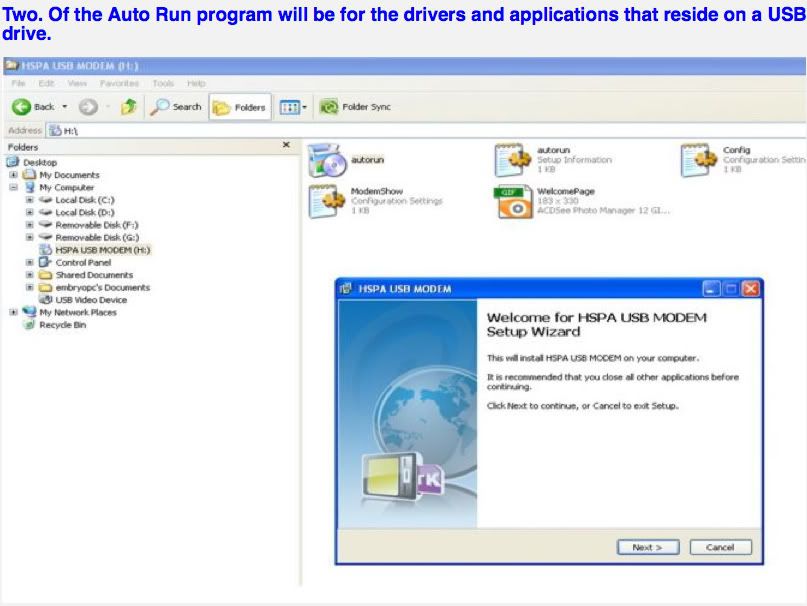This screenshot has height=606, width=807.
Task: Select embryopc's Documents in tree
Action: point(95,287)
